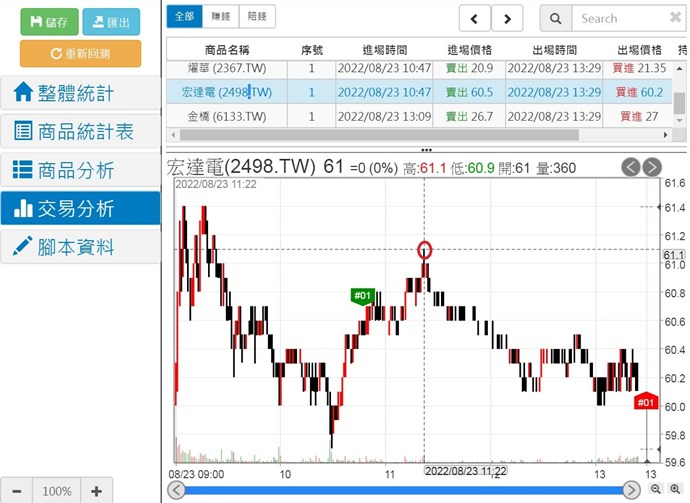
Task: Open 整體統計 overall statistics page
Action: click(81, 93)
